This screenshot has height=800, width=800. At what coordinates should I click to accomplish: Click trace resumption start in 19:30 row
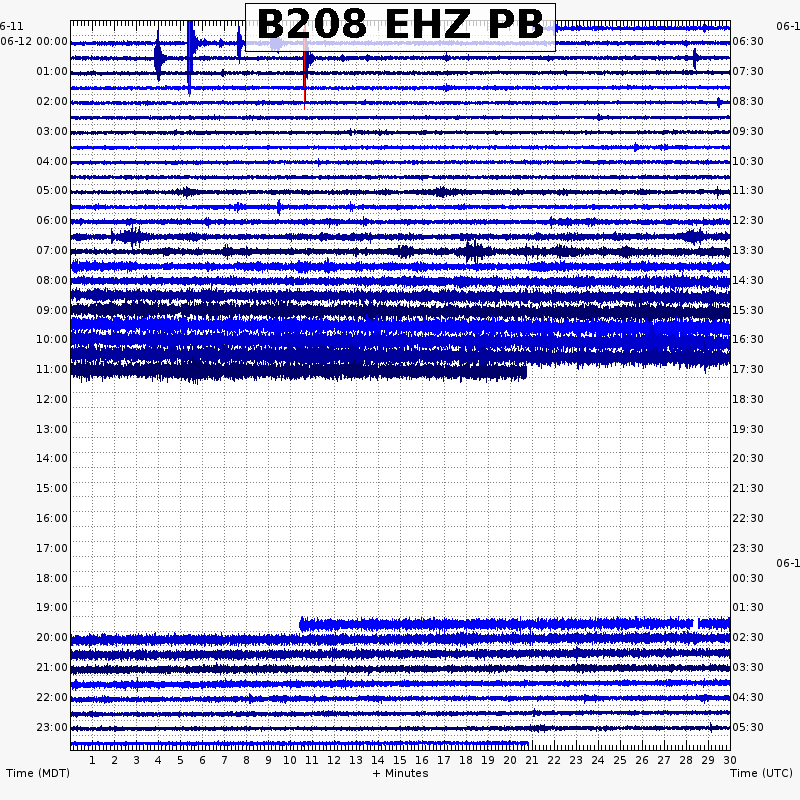[301, 623]
